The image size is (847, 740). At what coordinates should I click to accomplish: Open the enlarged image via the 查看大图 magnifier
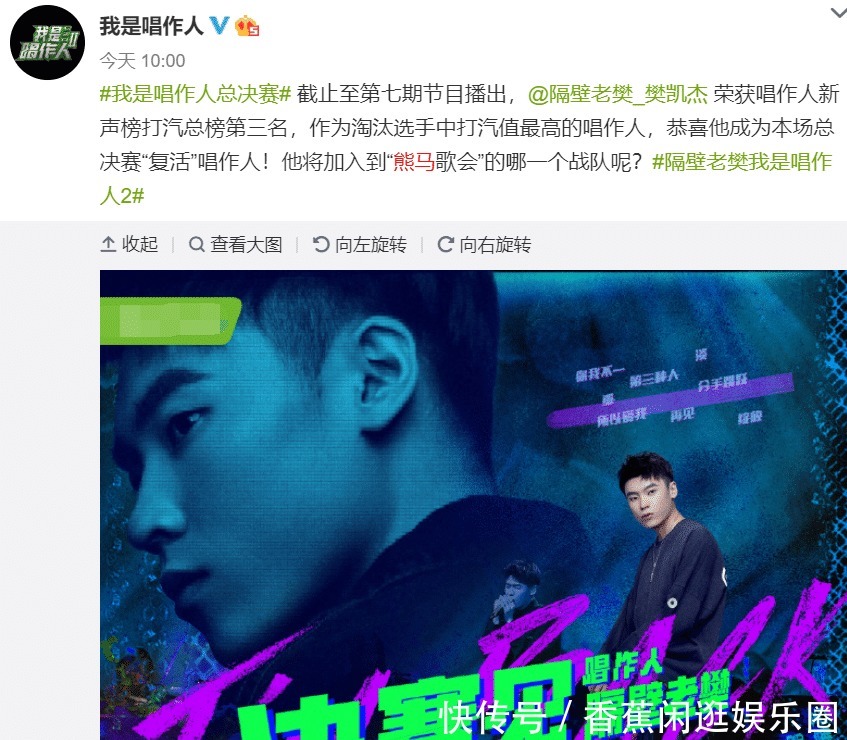coord(197,245)
